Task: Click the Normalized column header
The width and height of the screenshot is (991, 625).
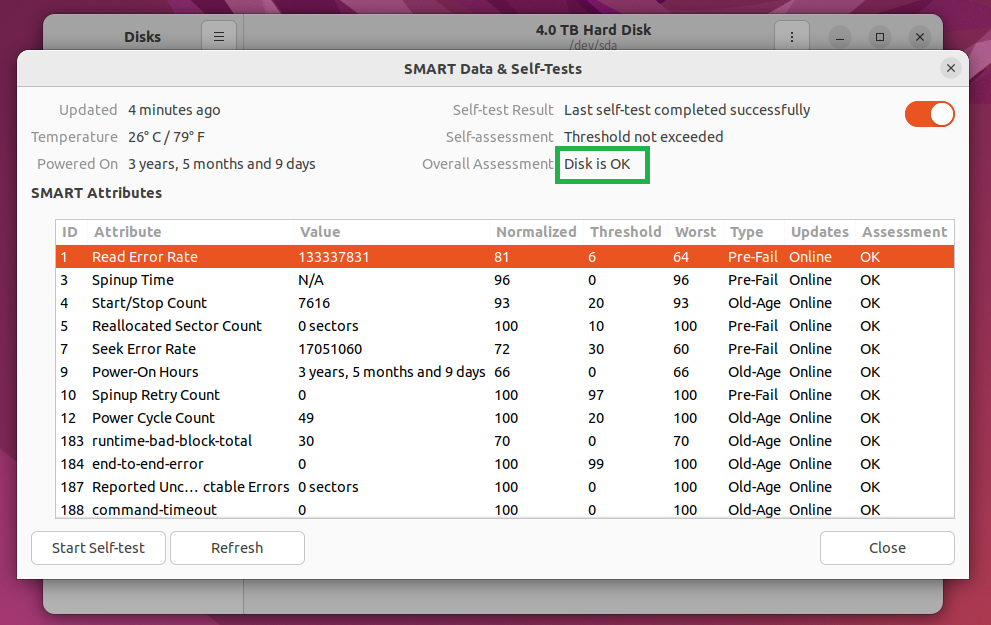Action: click(536, 232)
